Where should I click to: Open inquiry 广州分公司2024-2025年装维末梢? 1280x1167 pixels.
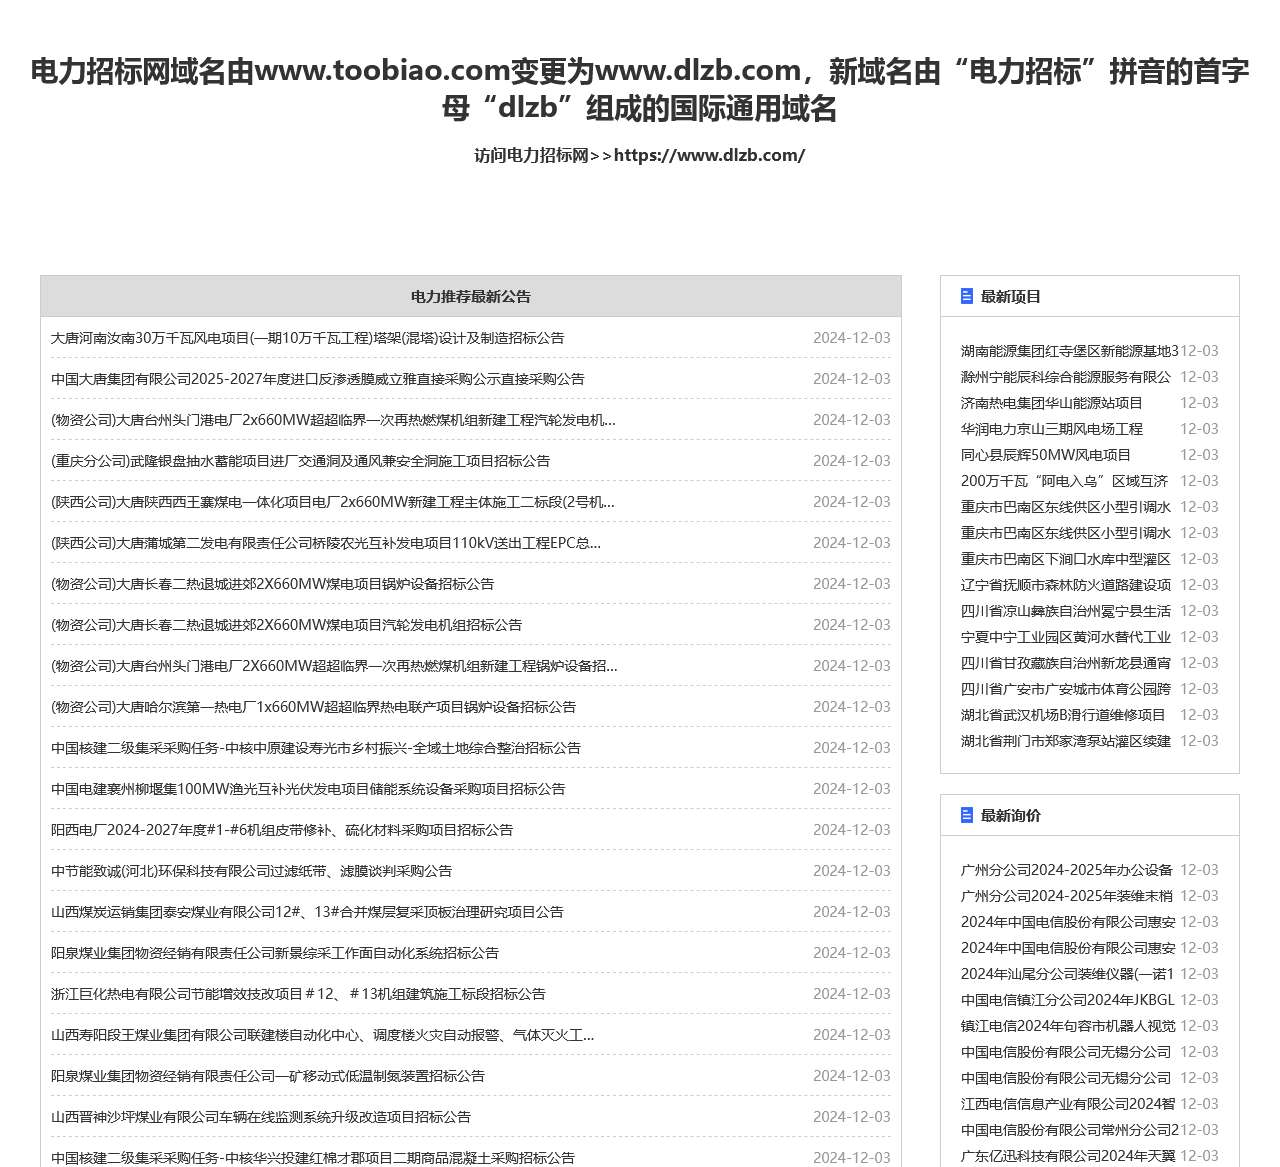(1067, 896)
